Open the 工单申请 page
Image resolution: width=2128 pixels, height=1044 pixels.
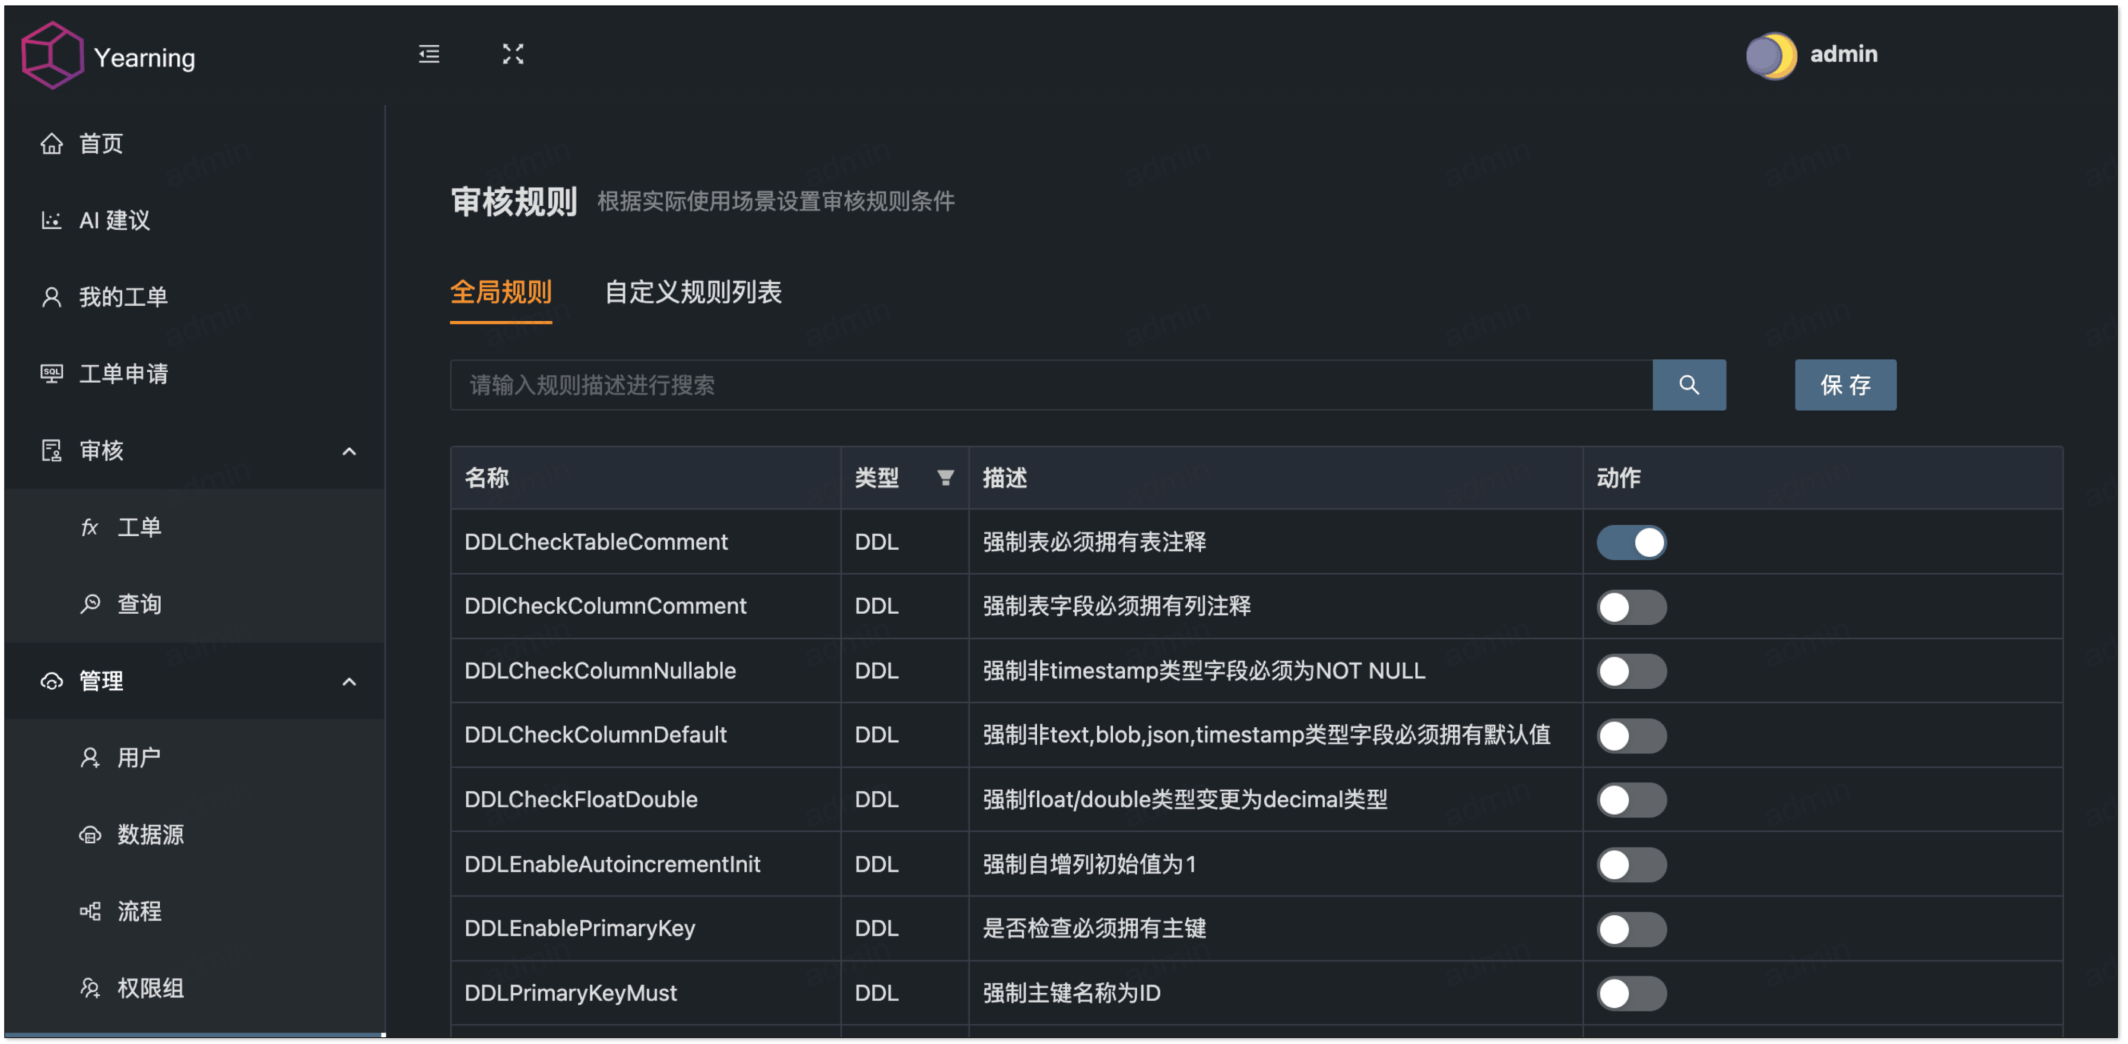pyautogui.click(x=122, y=374)
